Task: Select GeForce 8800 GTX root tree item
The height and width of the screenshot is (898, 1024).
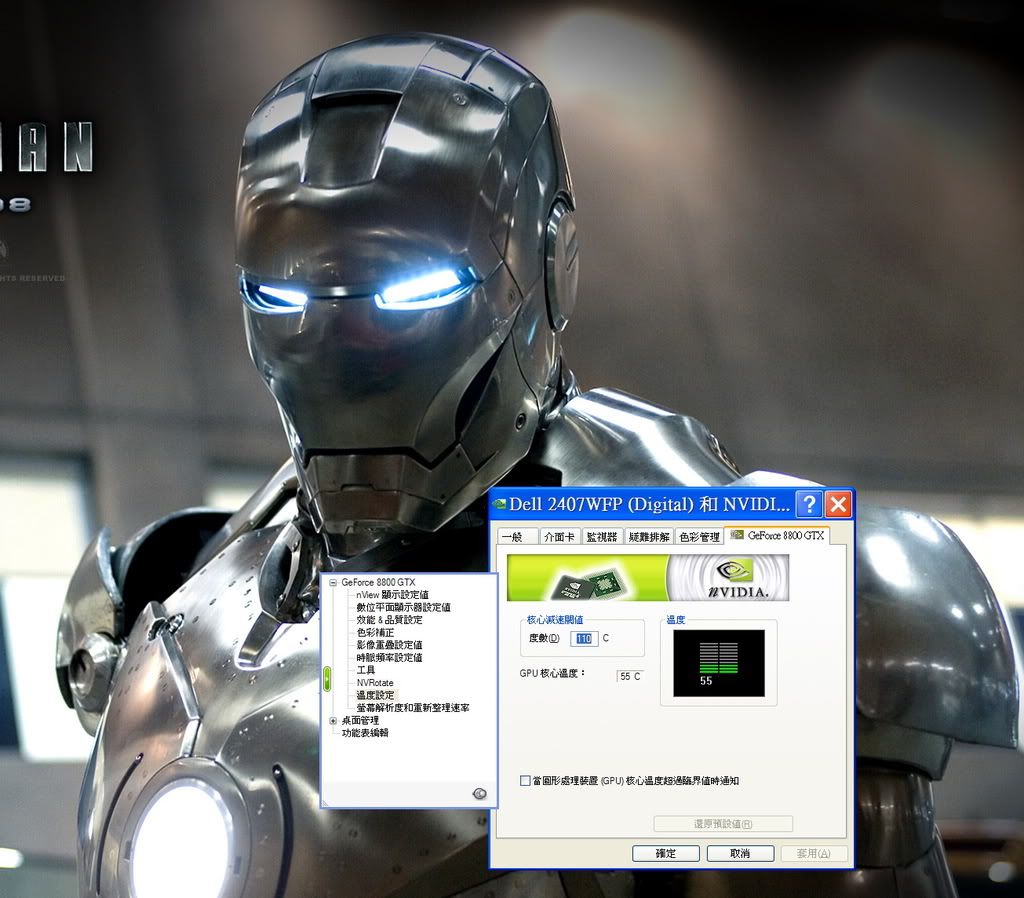Action: pos(378,582)
